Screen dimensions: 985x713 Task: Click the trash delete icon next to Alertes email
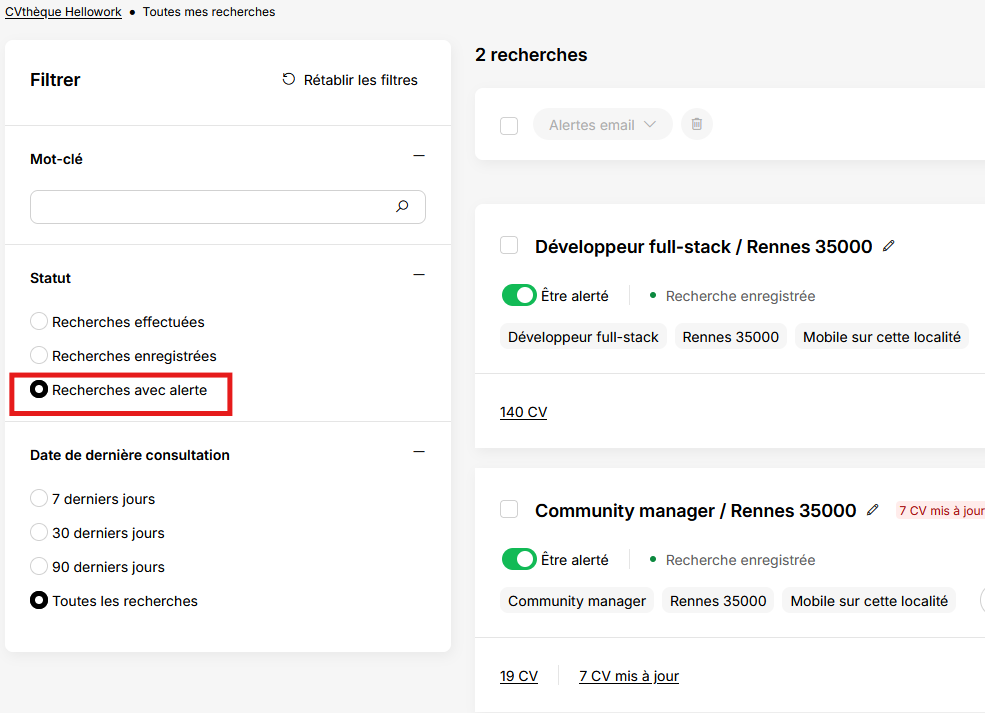pyautogui.click(x=697, y=124)
